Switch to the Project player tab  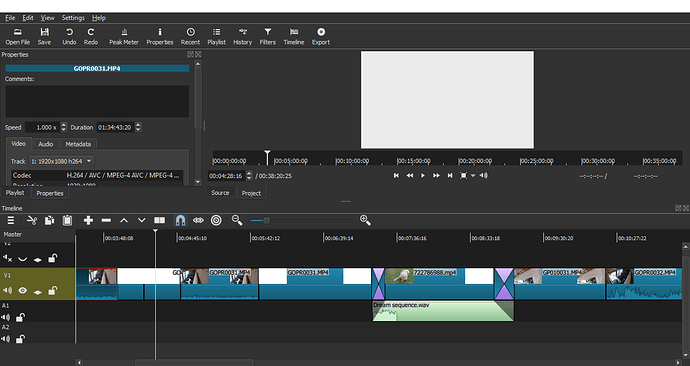(251, 193)
